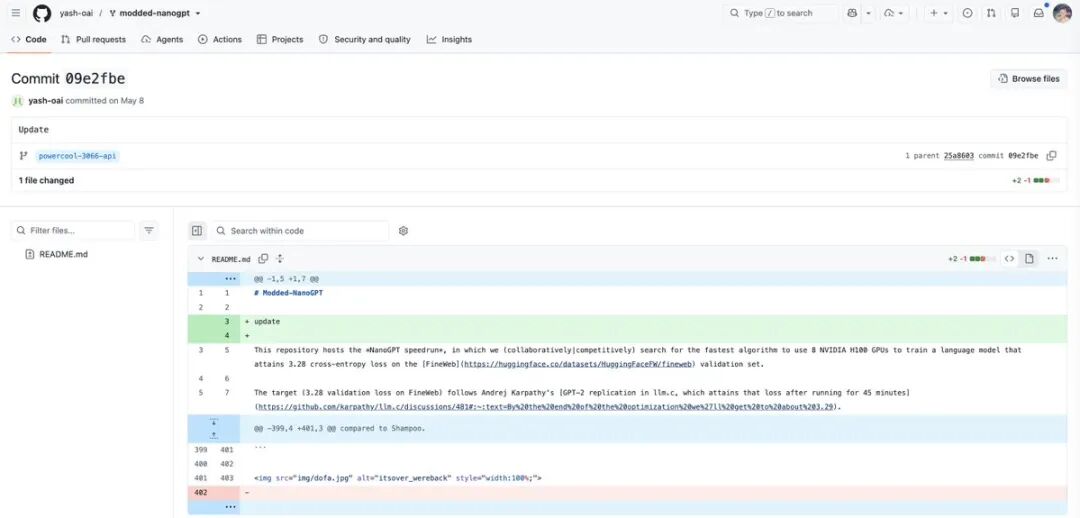Select README.md in the file tree

[63, 254]
